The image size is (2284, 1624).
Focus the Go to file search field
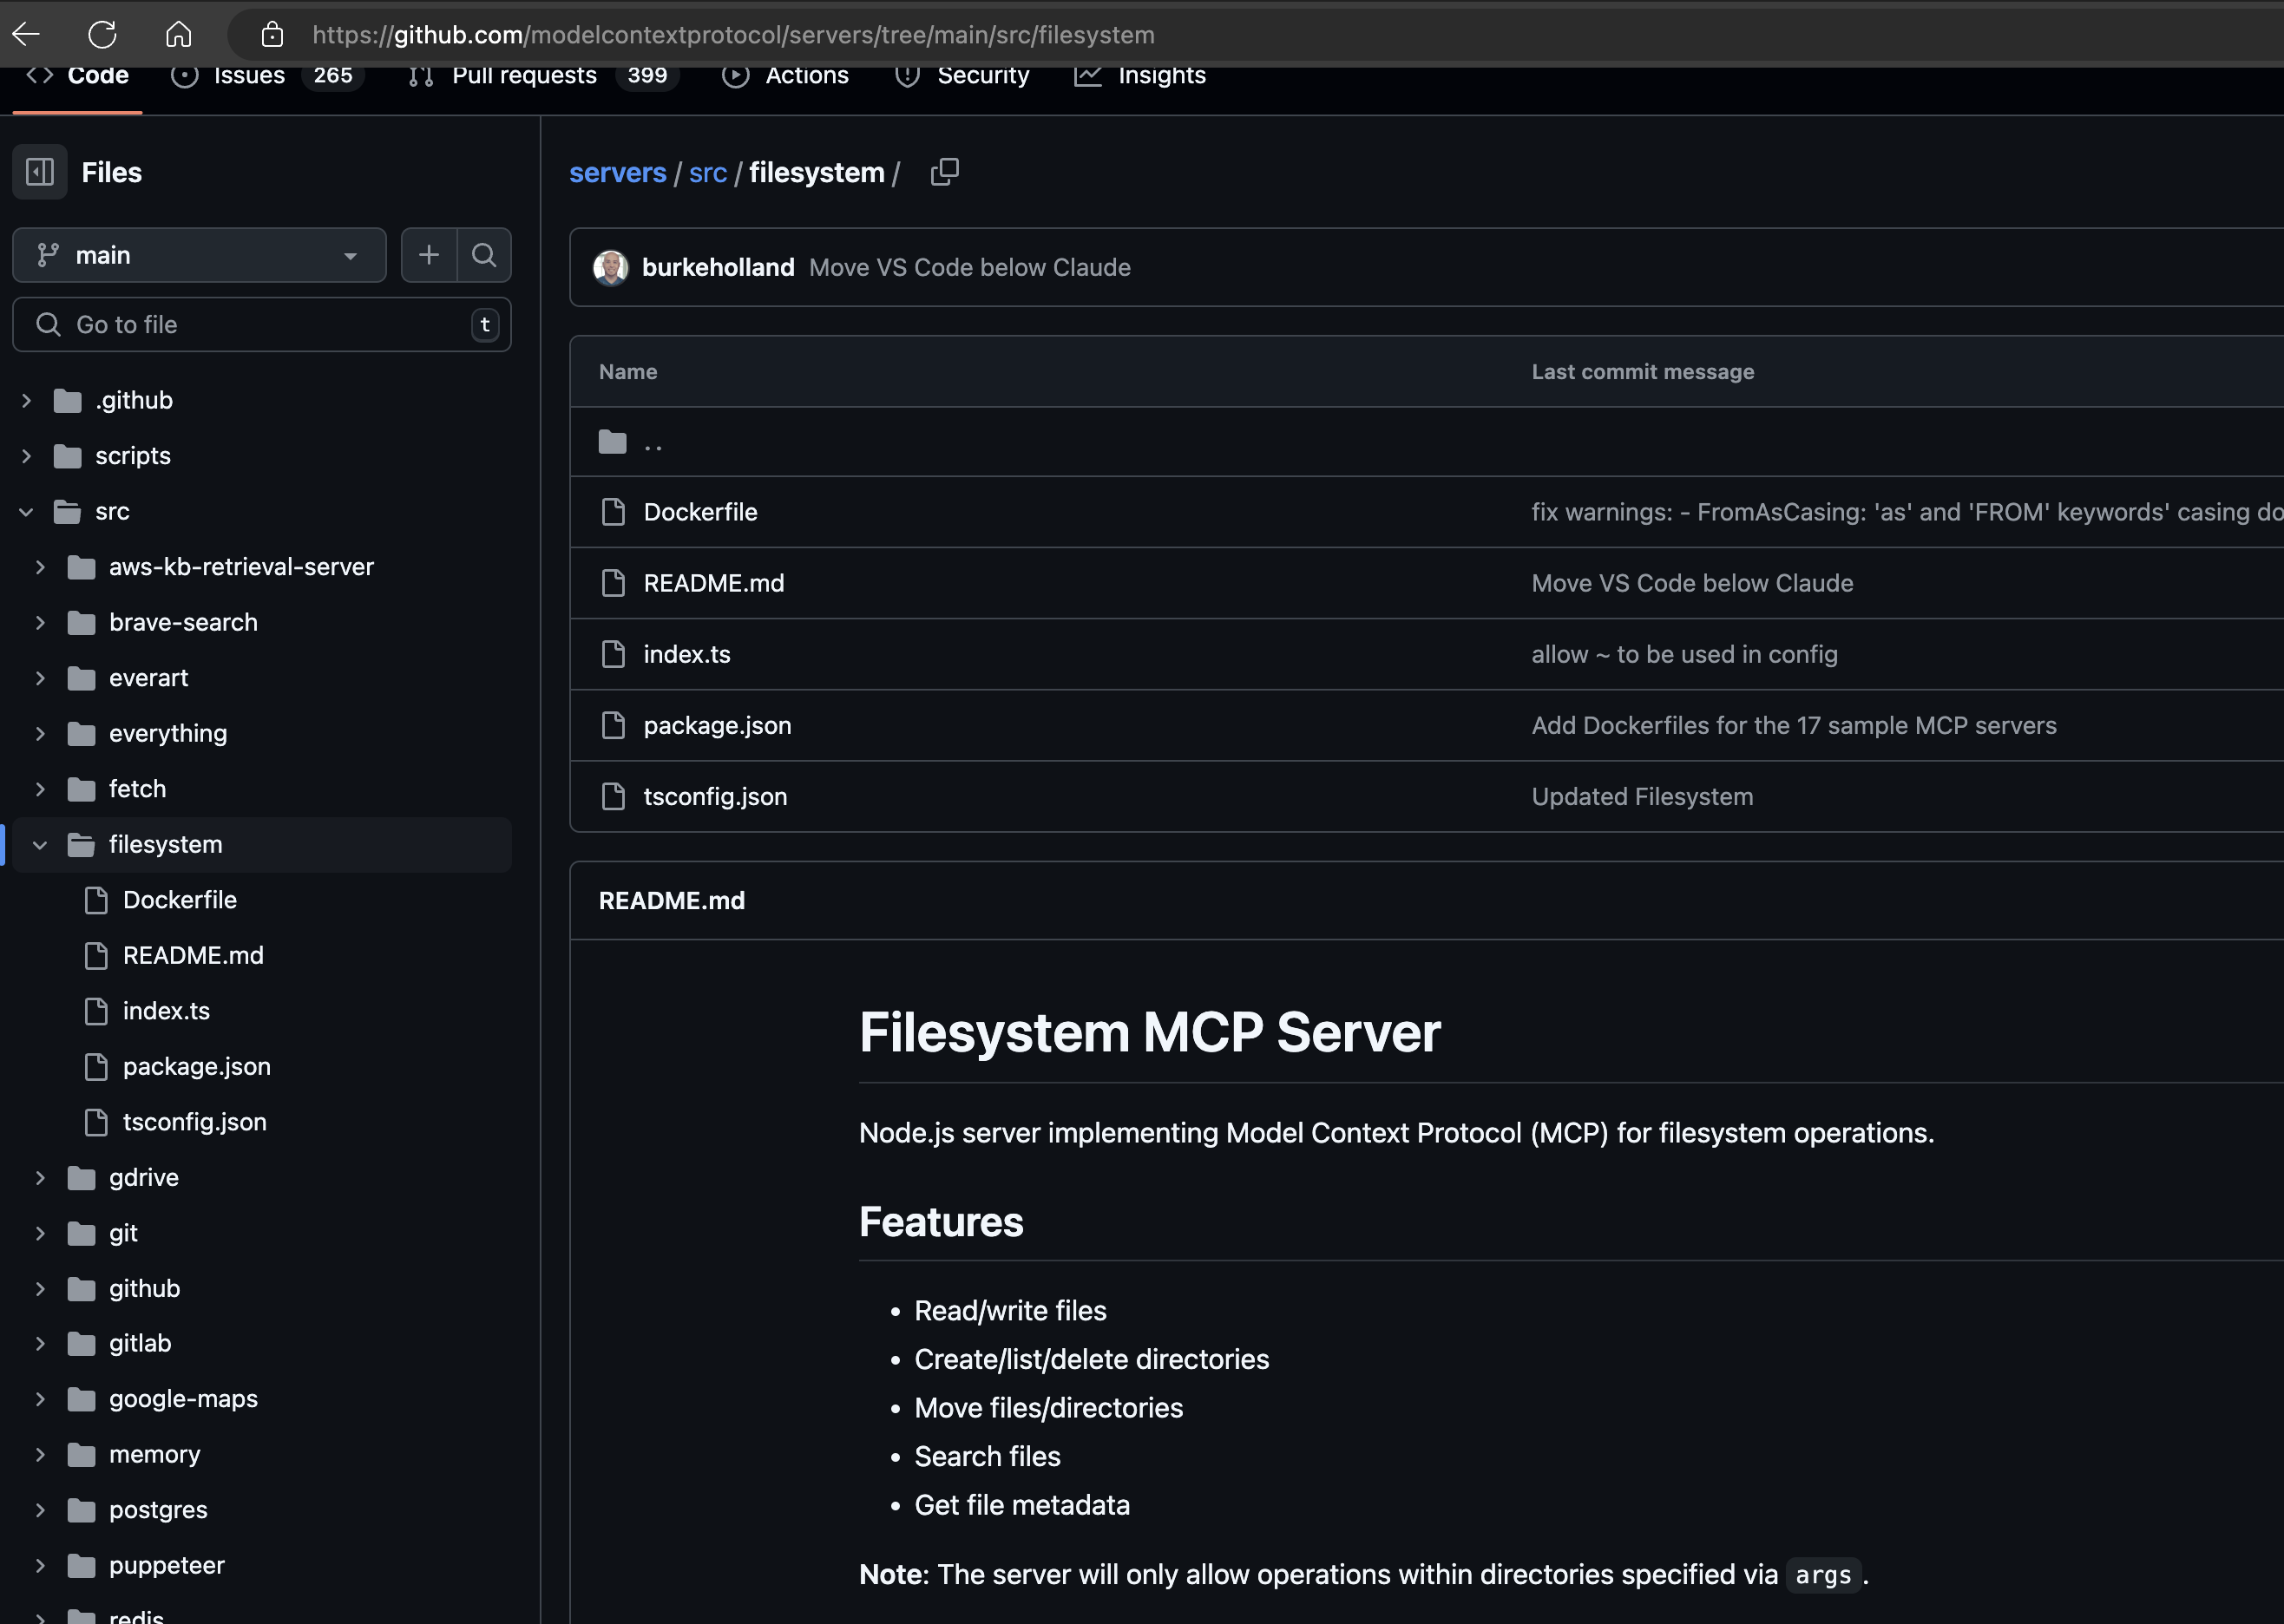[262, 324]
